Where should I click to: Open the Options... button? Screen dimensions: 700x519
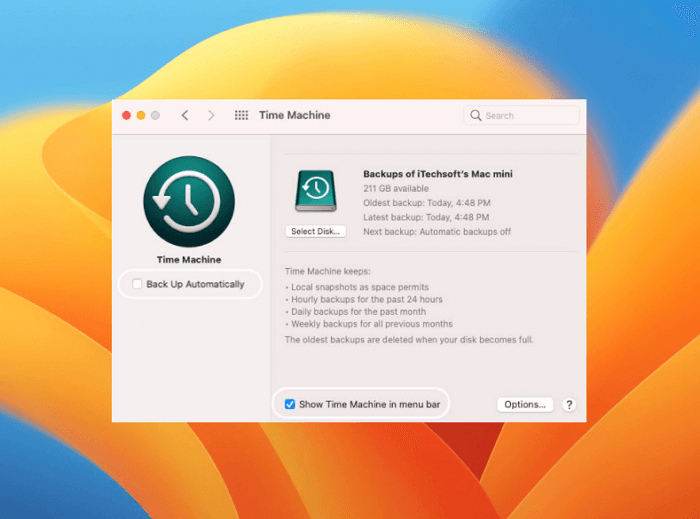click(x=525, y=405)
